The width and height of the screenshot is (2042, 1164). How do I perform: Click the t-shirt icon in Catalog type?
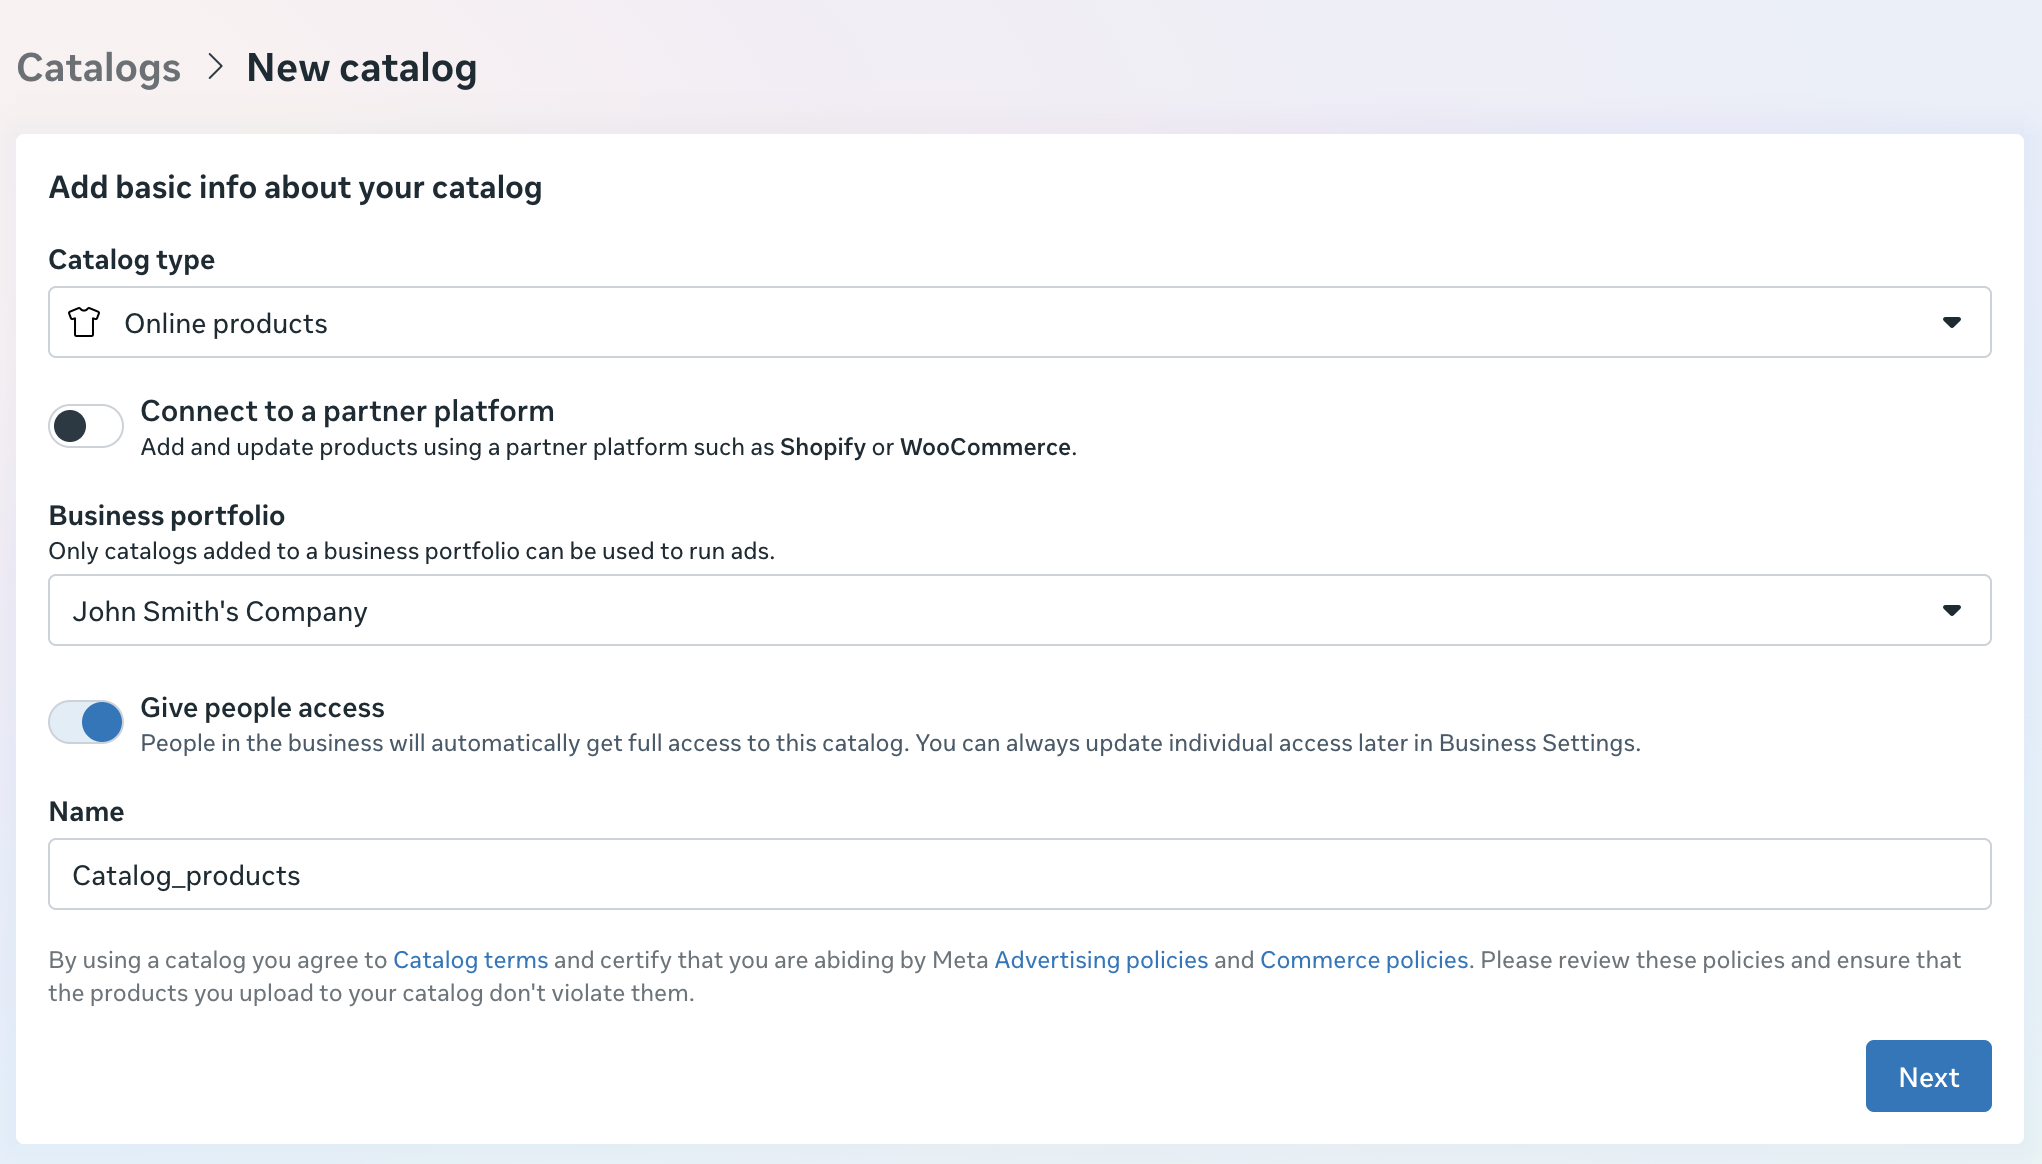click(84, 322)
